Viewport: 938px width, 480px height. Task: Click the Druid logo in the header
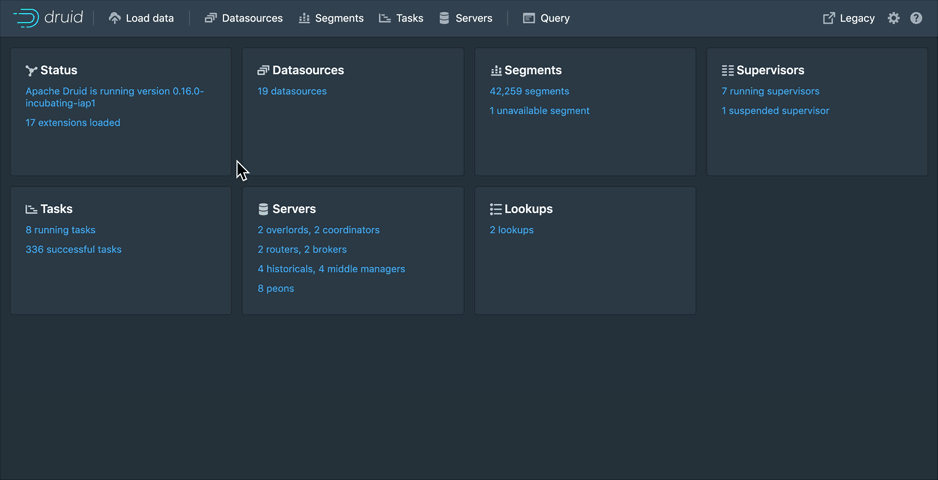[47, 18]
